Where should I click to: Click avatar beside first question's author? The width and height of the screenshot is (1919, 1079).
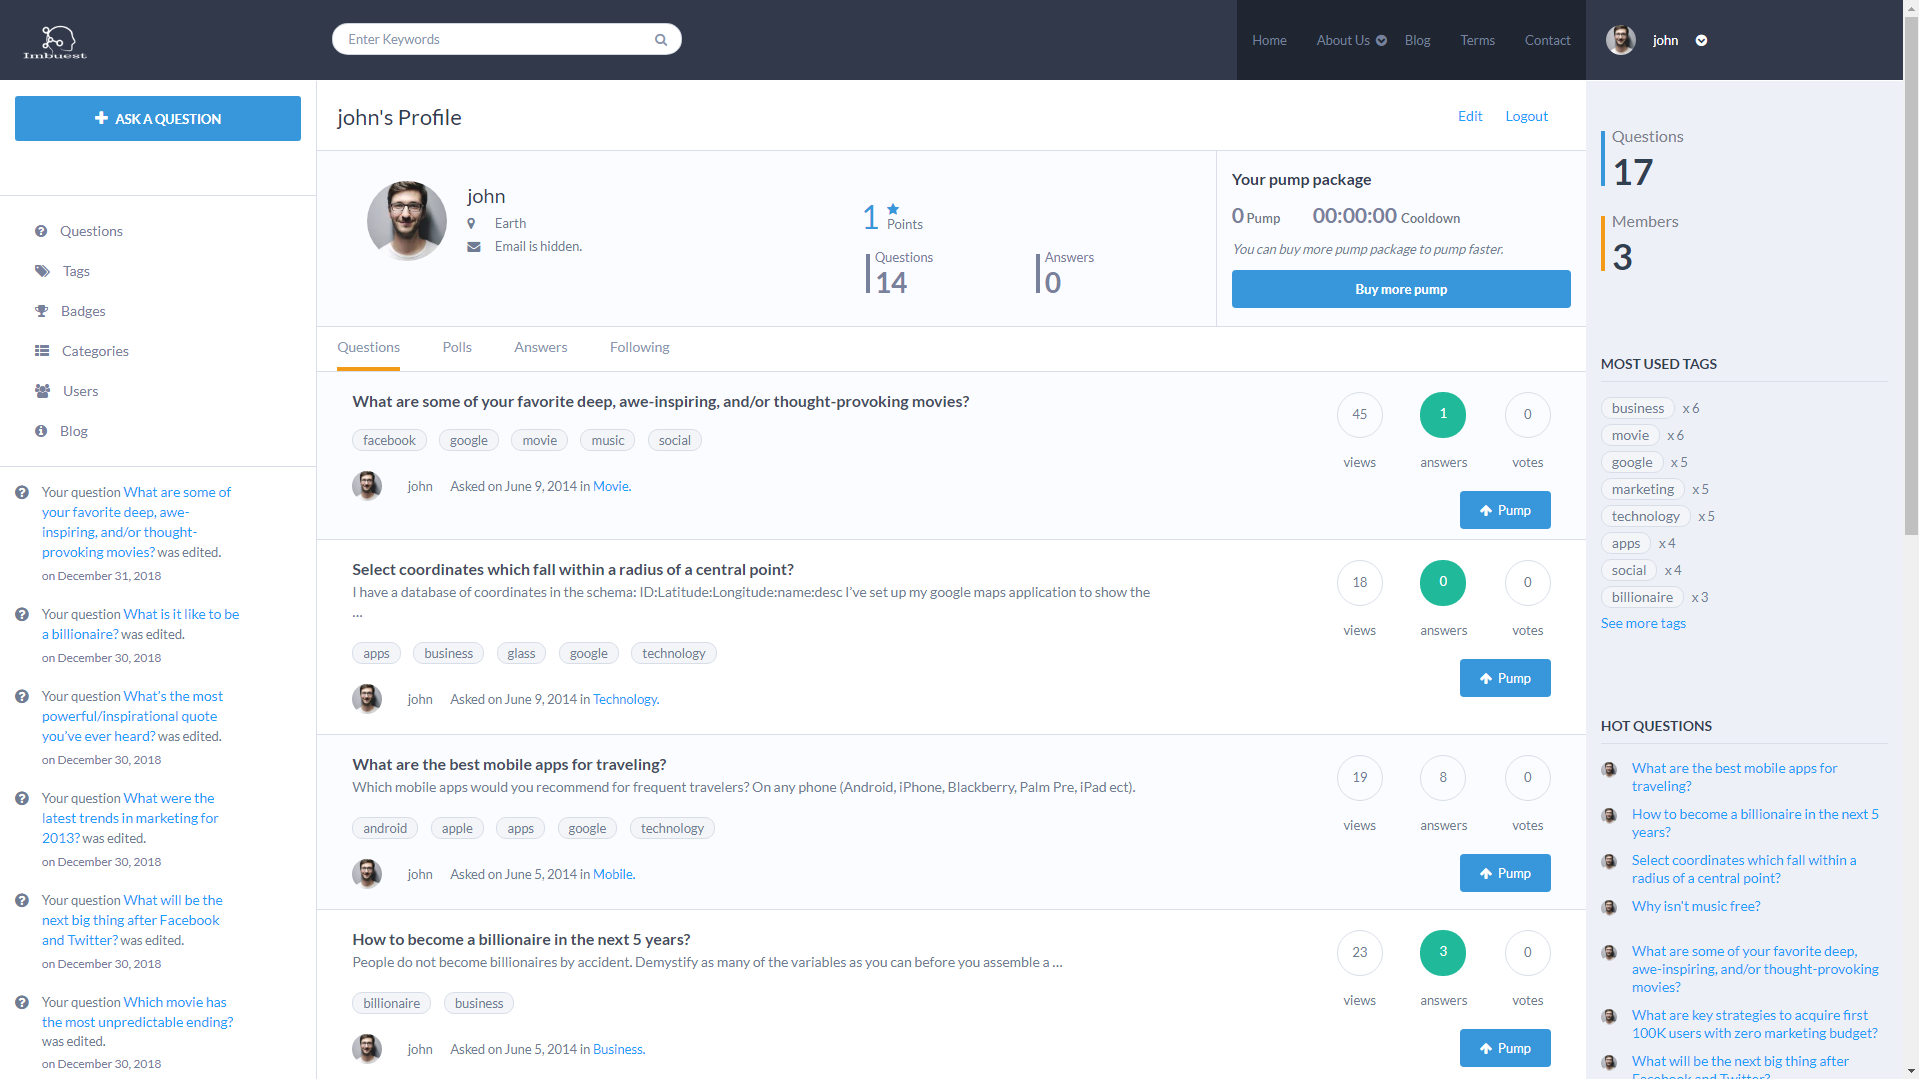[367, 486]
